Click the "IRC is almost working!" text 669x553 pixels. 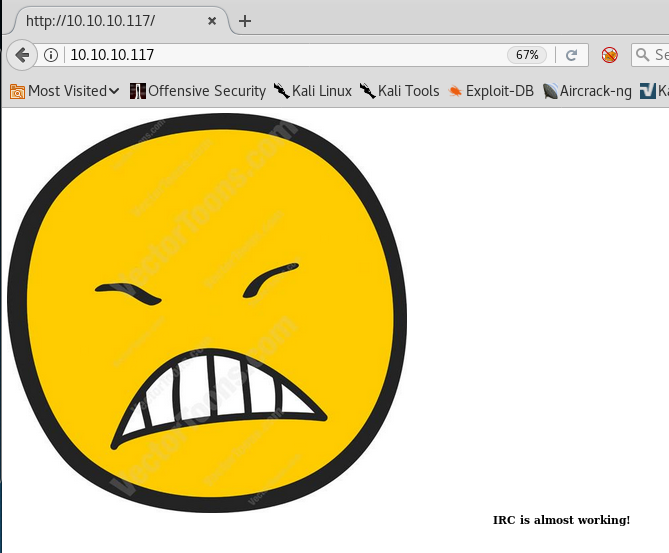(561, 520)
